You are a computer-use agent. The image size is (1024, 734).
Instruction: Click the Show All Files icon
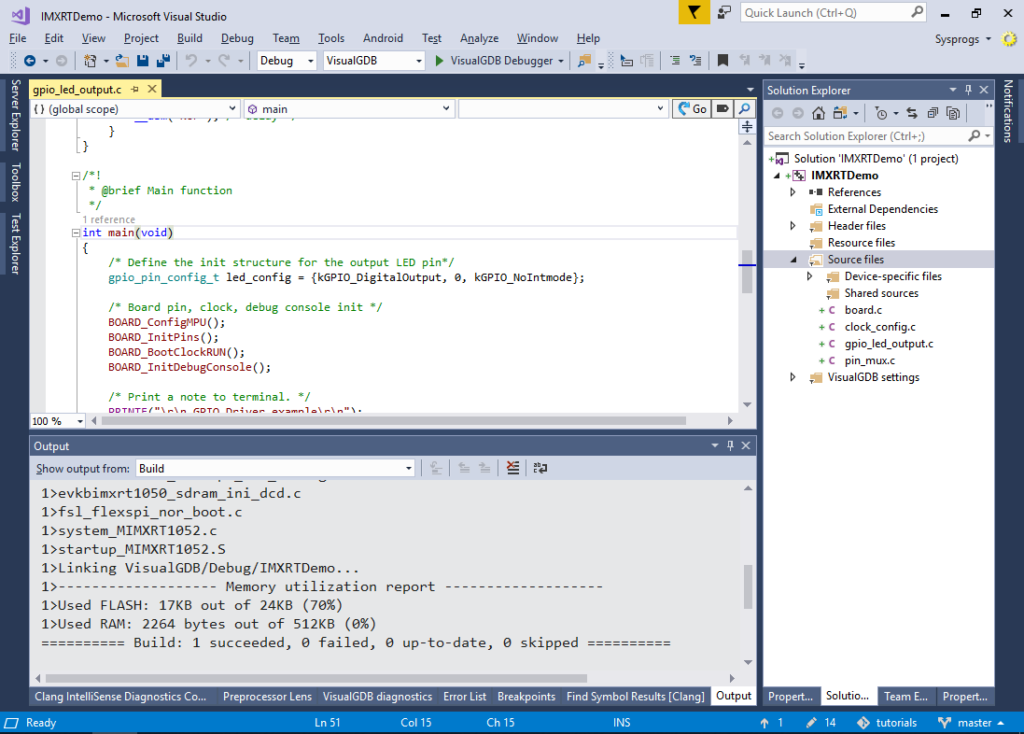953,114
